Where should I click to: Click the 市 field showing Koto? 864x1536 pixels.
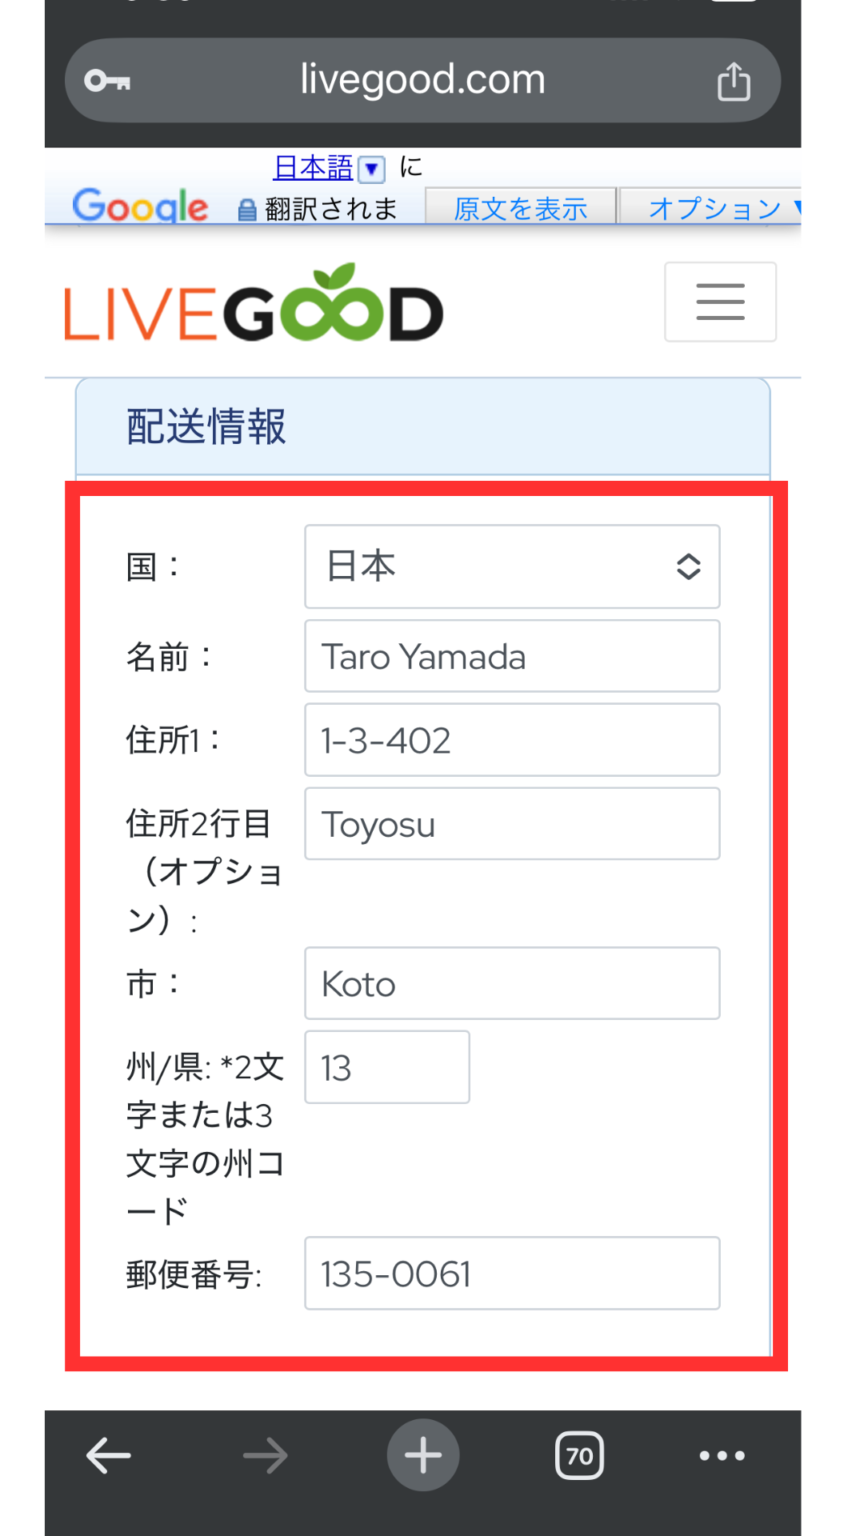(x=512, y=983)
